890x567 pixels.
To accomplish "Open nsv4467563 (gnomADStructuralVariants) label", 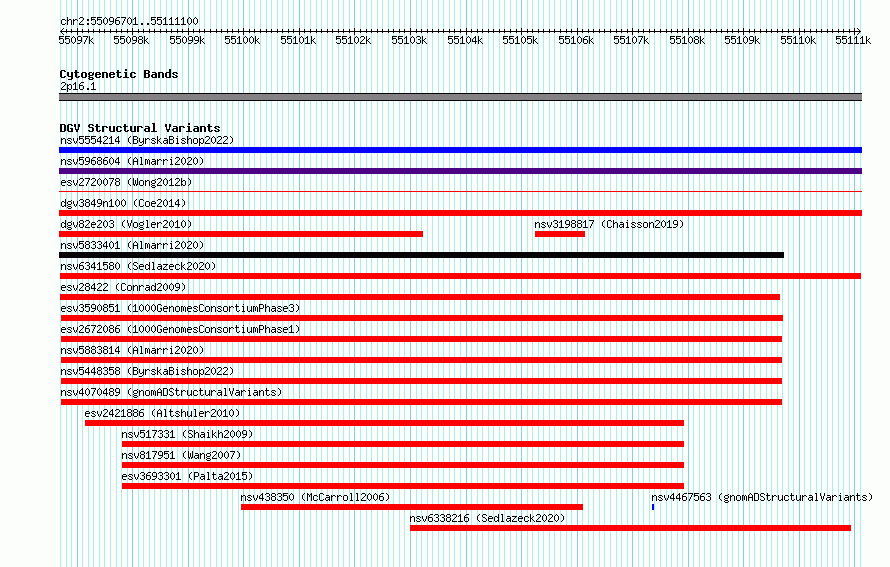I will pos(762,497).
